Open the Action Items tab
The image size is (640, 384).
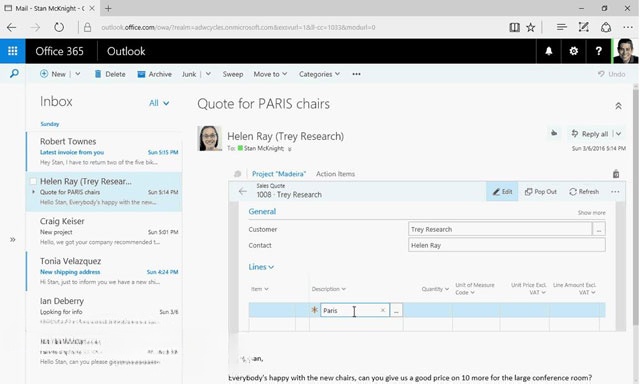[x=335, y=174]
